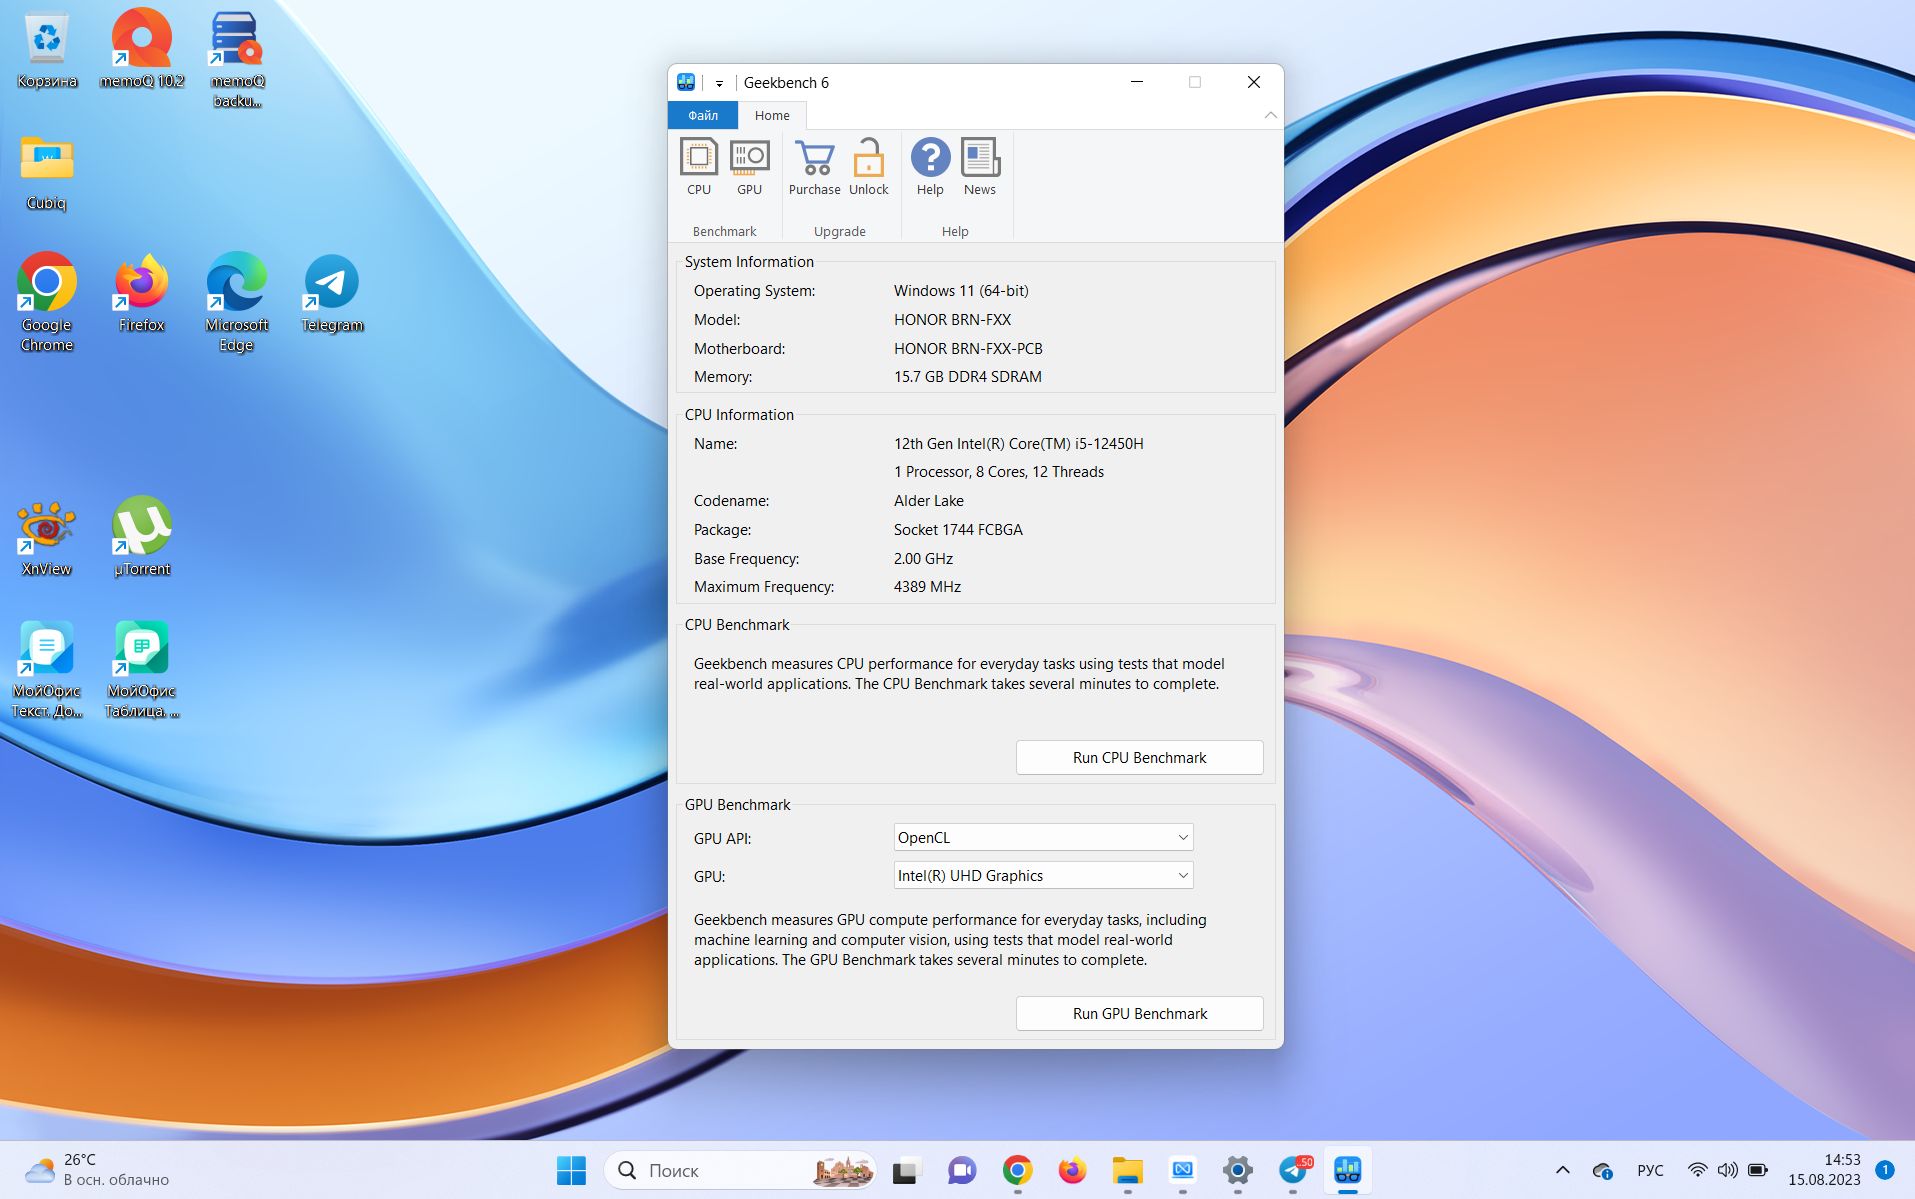Click the Geekbench app icon in title bar

pos(686,82)
